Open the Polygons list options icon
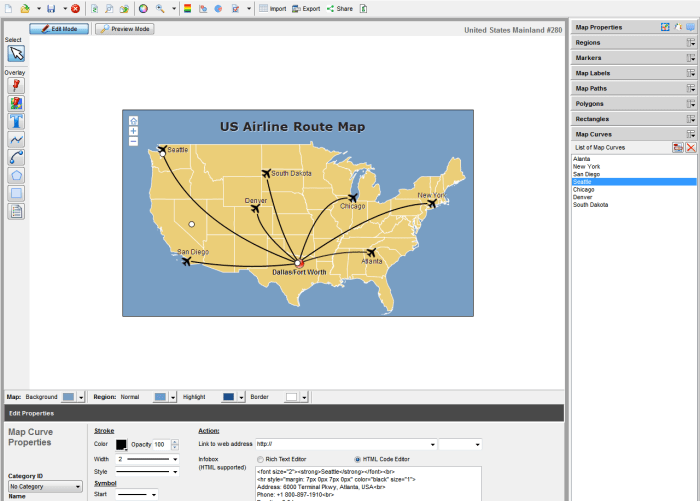The width and height of the screenshot is (700, 501). 691,104
